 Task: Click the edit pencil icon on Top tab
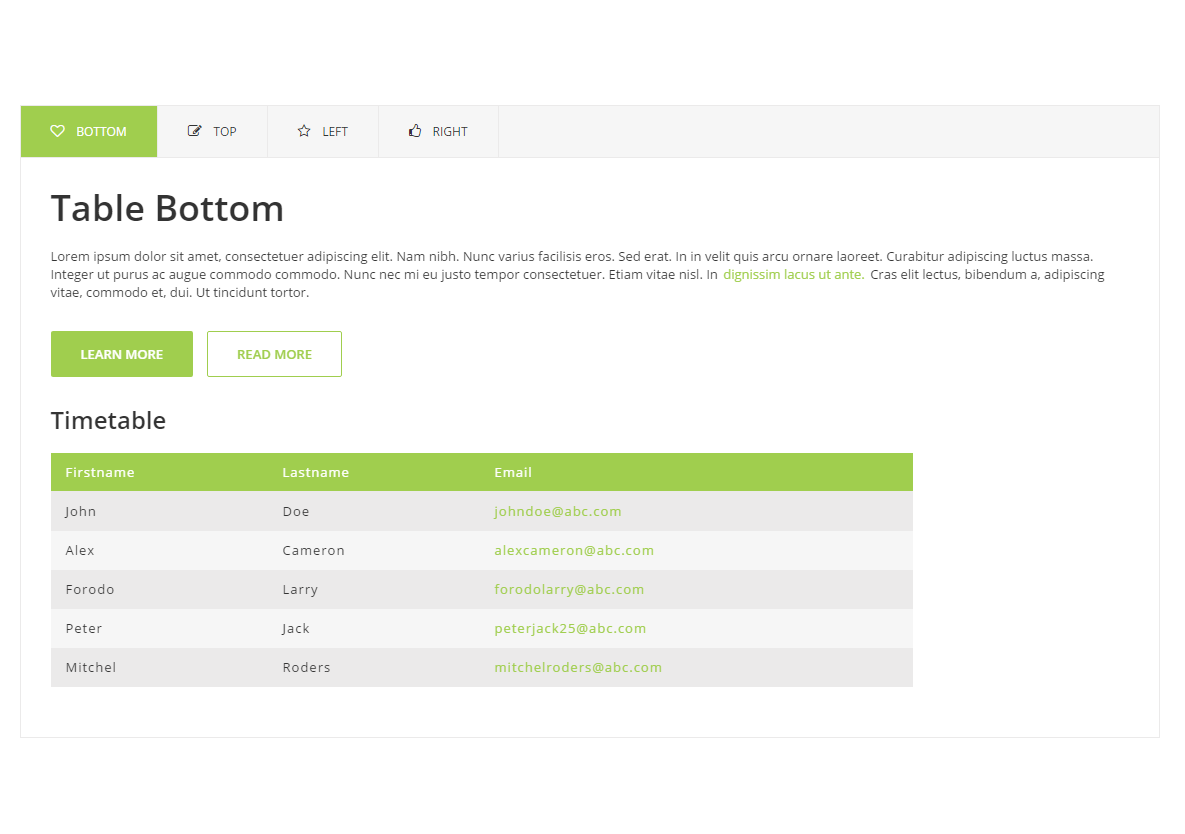pyautogui.click(x=194, y=131)
